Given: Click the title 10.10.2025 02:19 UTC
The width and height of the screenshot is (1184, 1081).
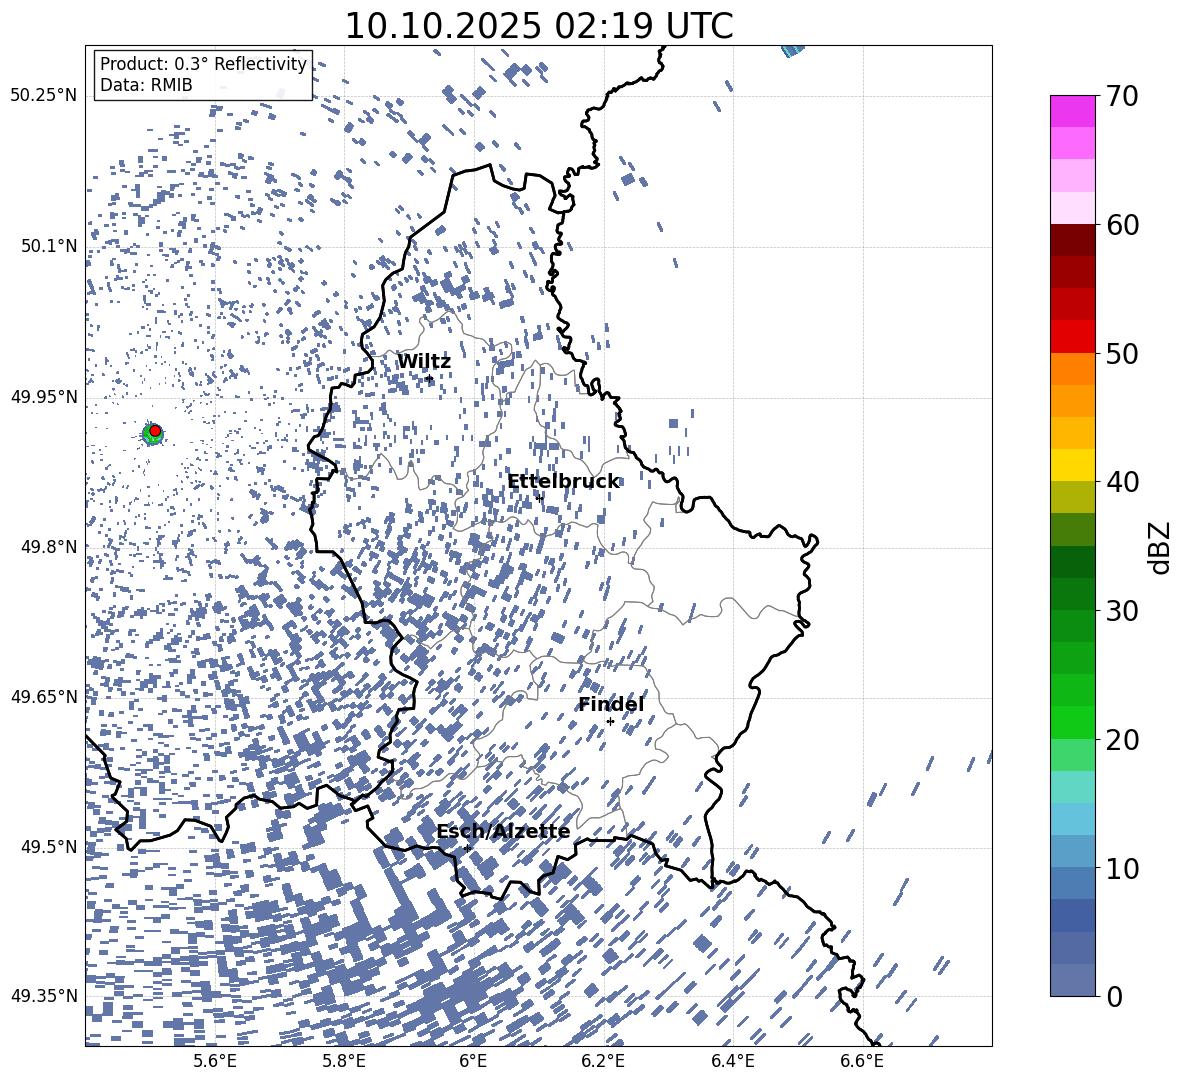Looking at the screenshot, I should (538, 26).
